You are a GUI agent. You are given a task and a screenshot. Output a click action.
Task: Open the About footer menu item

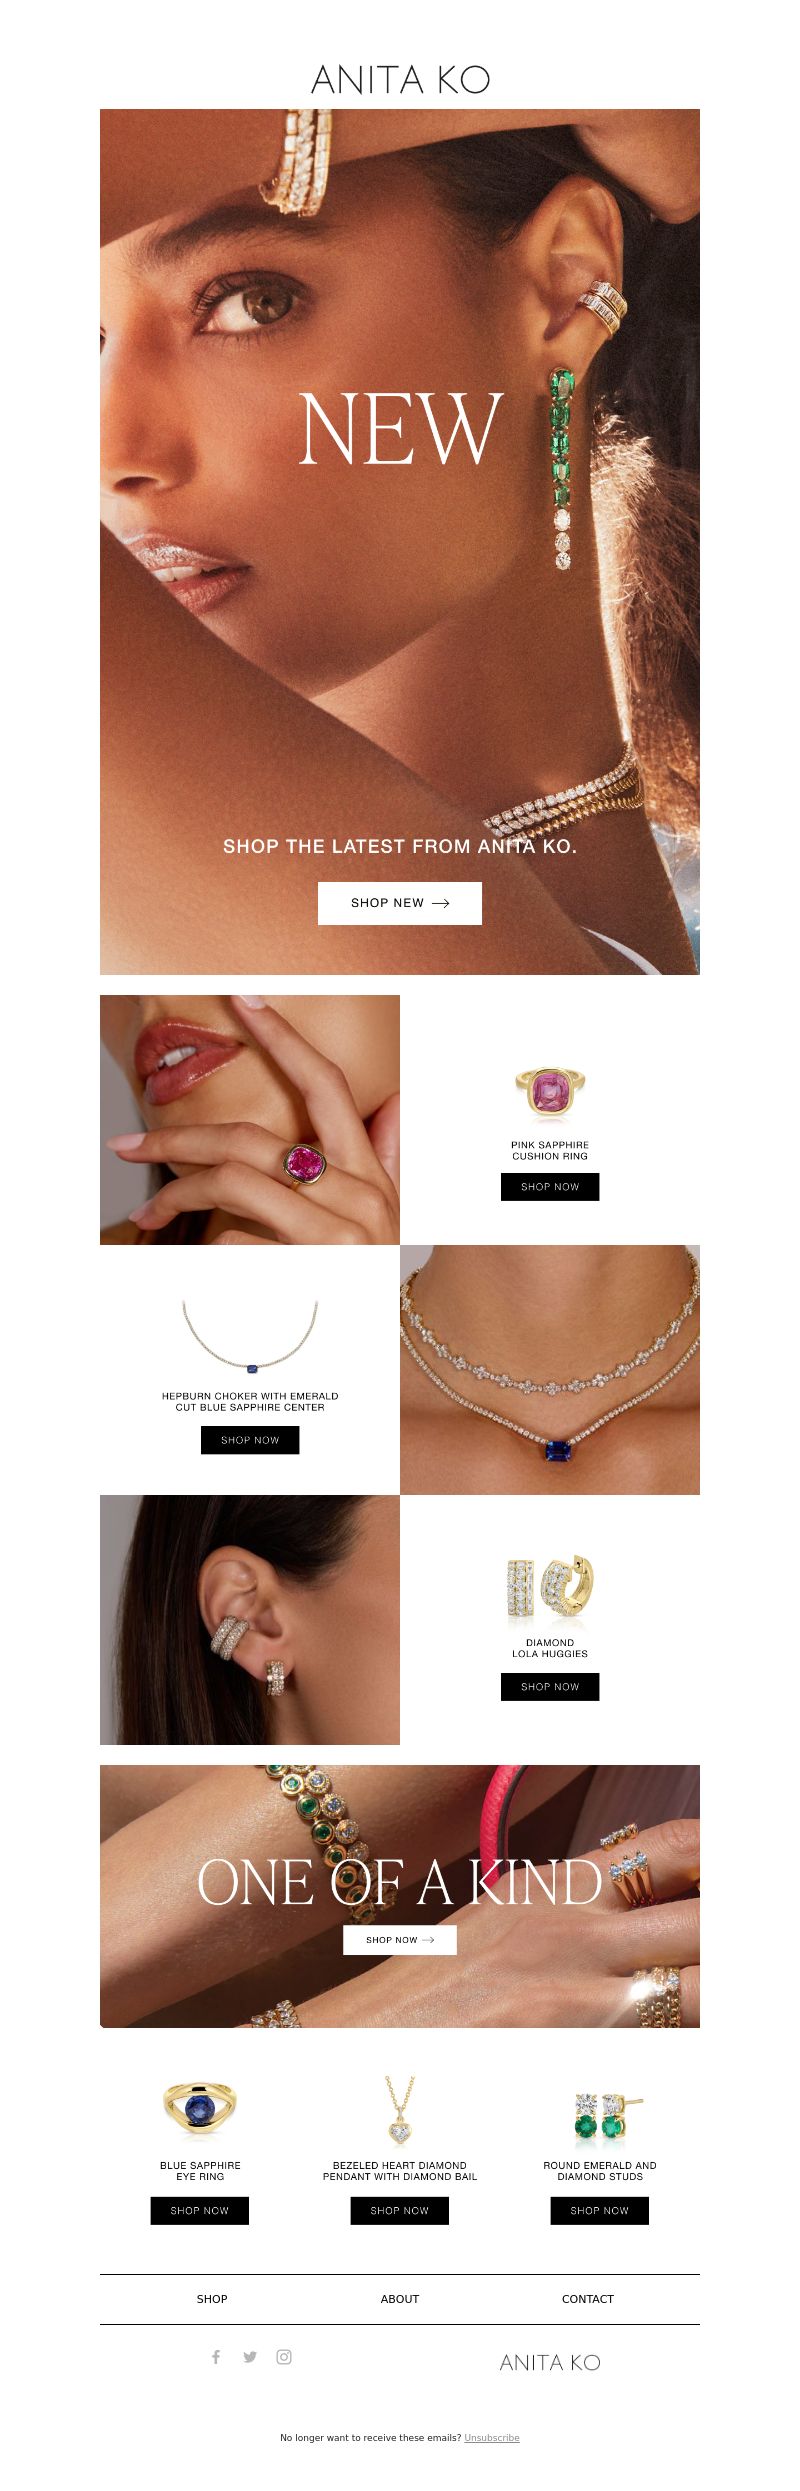pos(400,2299)
